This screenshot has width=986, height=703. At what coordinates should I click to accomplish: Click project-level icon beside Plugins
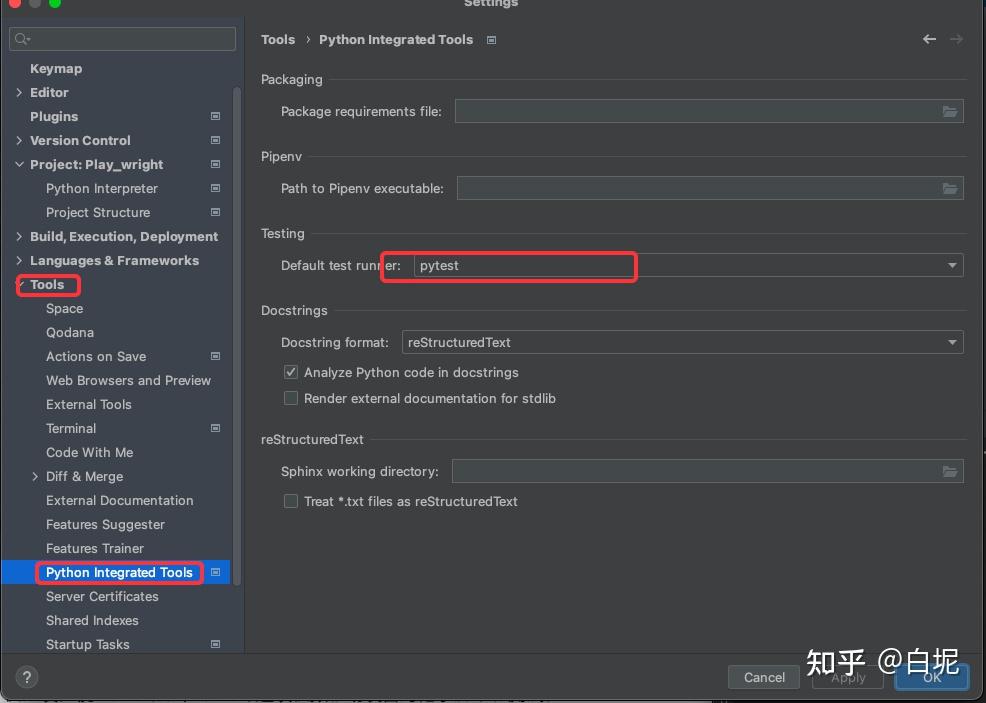(x=215, y=116)
